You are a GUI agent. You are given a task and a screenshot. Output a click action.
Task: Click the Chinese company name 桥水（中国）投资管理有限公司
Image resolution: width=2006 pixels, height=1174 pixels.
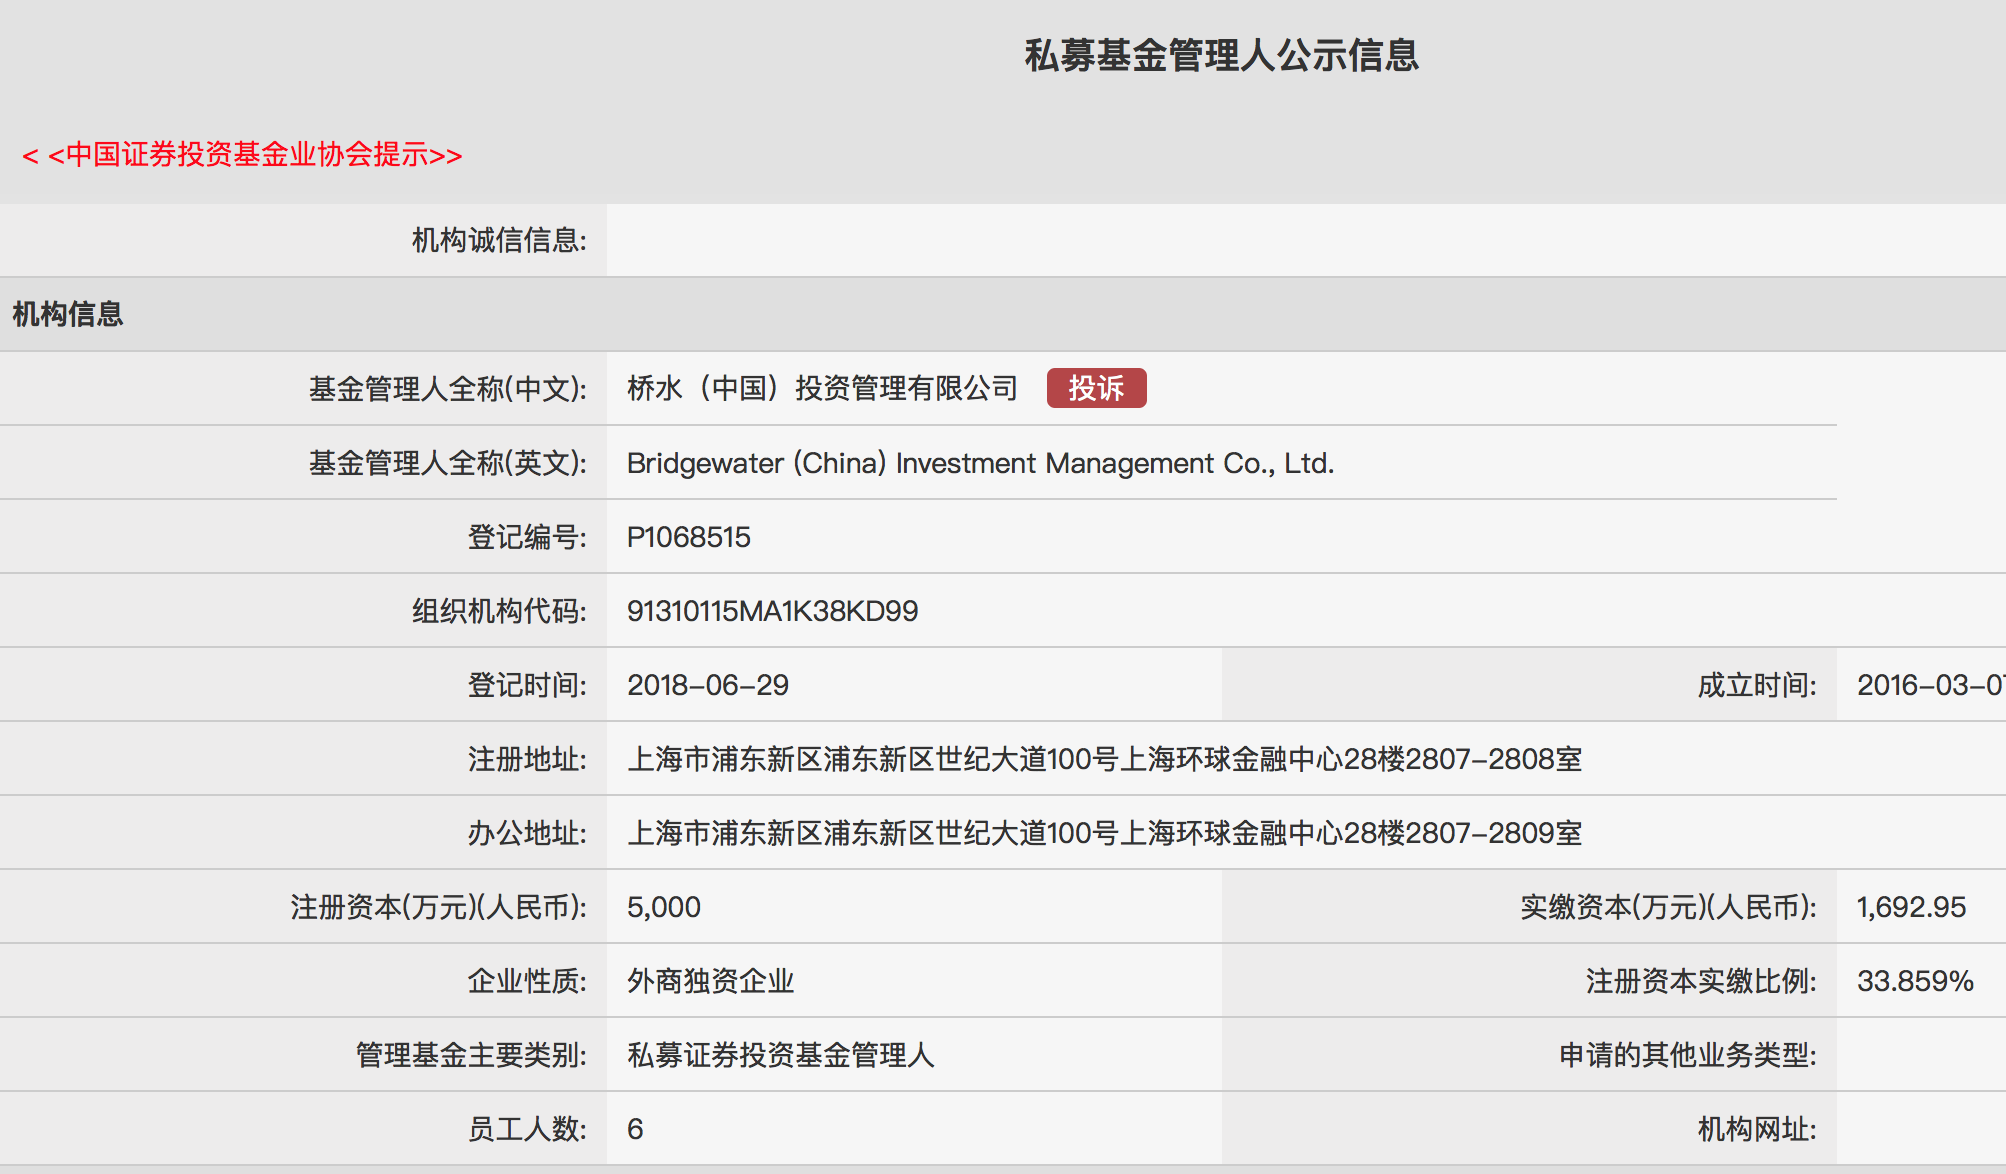click(x=822, y=388)
